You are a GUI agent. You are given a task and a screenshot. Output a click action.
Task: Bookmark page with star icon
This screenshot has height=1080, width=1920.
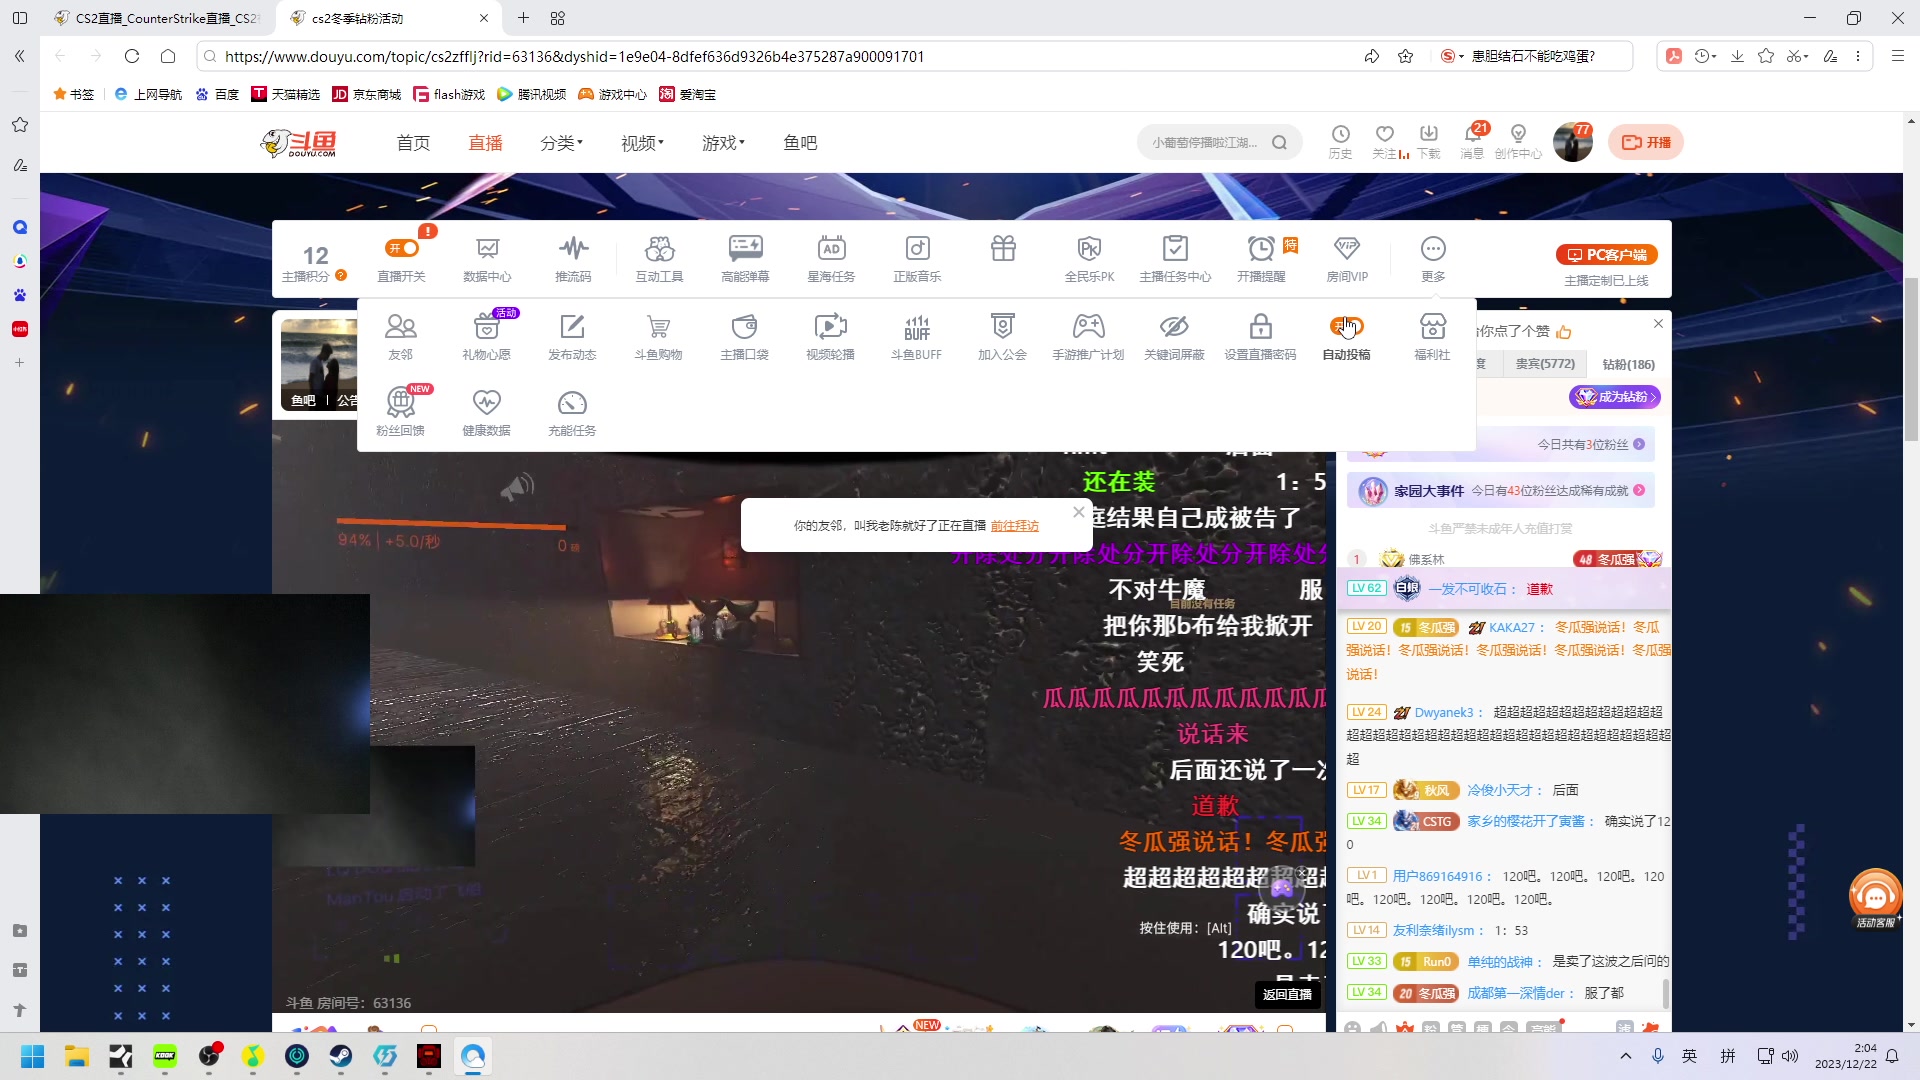click(1405, 57)
